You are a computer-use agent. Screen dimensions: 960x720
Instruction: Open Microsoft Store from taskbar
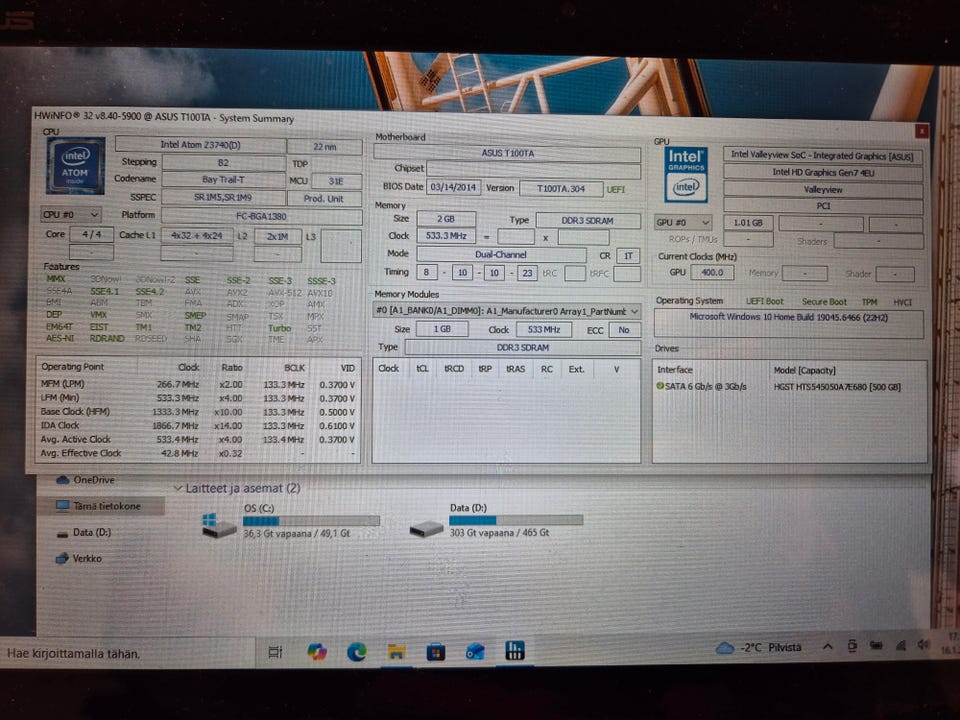tap(435, 652)
